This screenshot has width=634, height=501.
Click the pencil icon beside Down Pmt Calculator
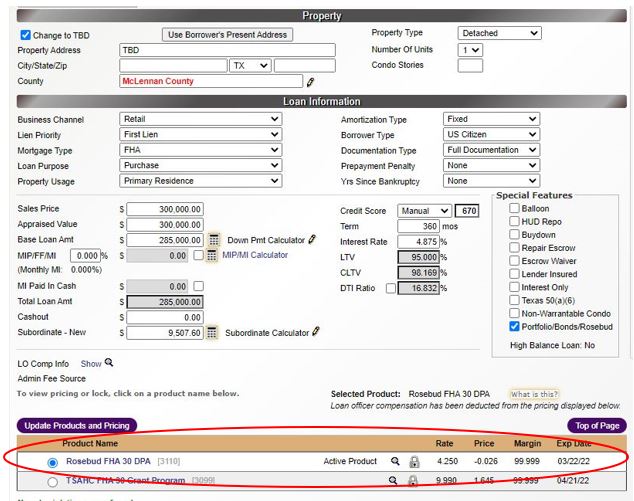coord(312,240)
